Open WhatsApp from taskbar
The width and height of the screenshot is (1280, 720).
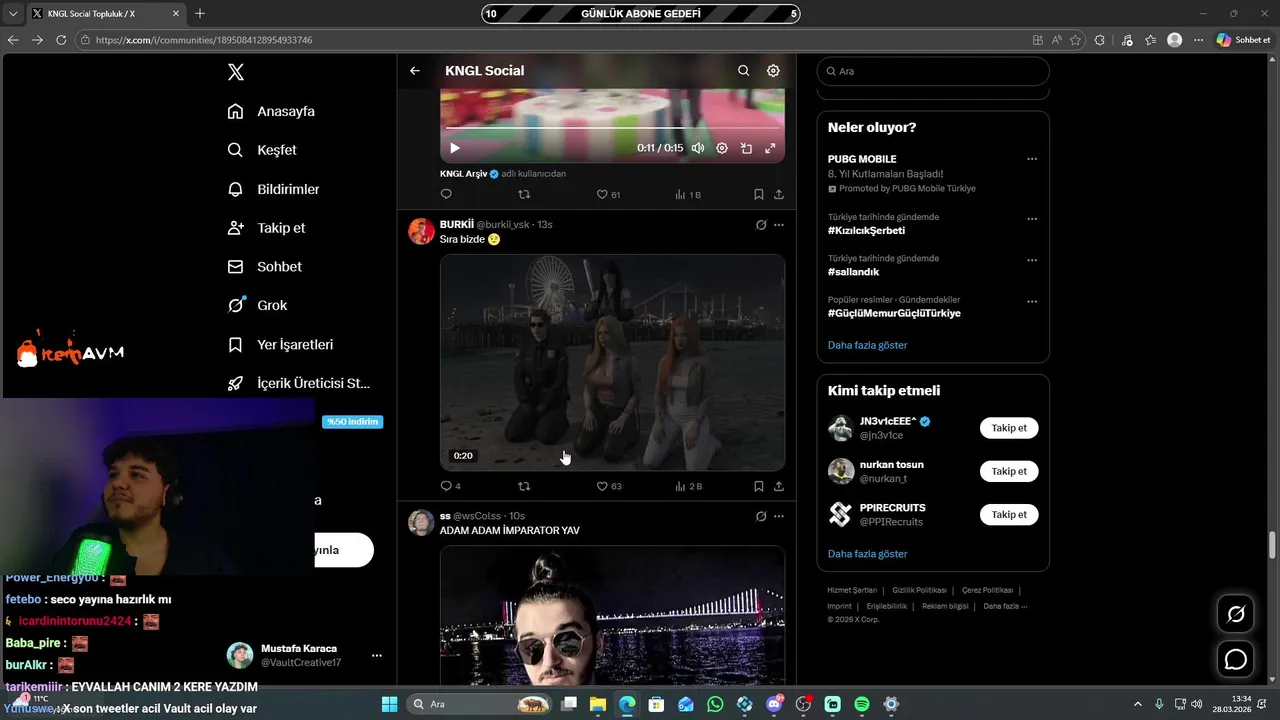click(715, 704)
